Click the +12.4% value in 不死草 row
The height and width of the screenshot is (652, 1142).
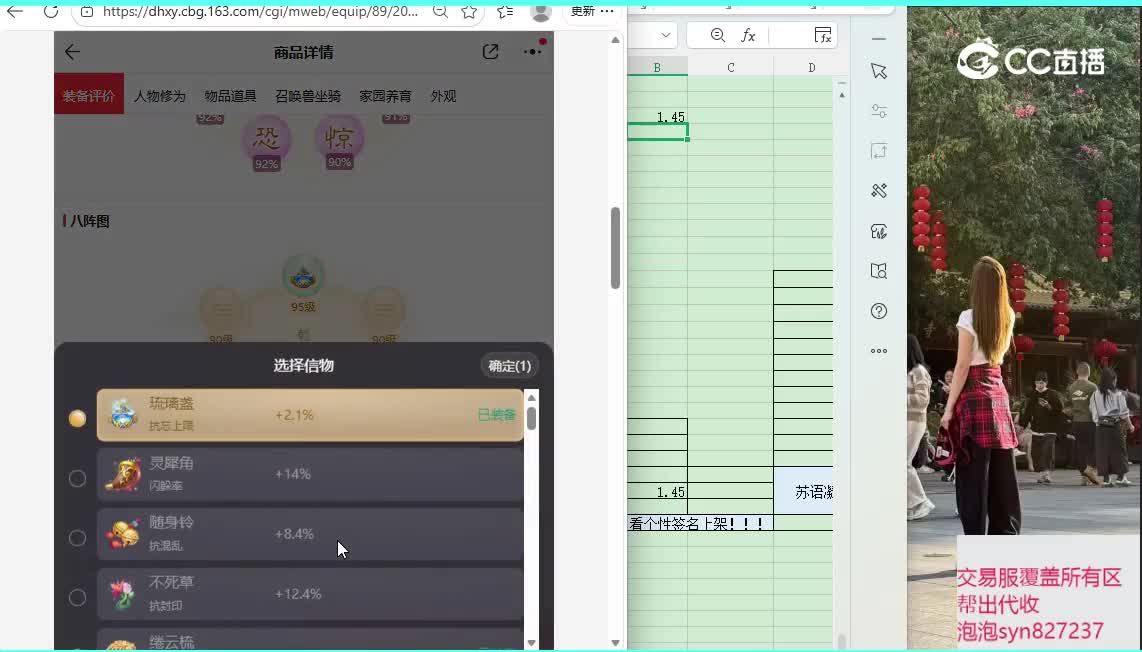298,594
